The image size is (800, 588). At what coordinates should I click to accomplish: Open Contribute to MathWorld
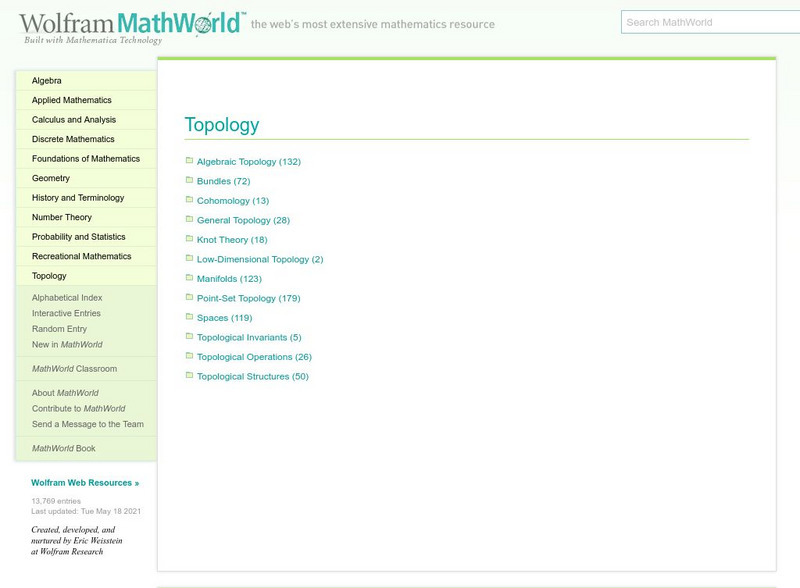[x=78, y=408]
